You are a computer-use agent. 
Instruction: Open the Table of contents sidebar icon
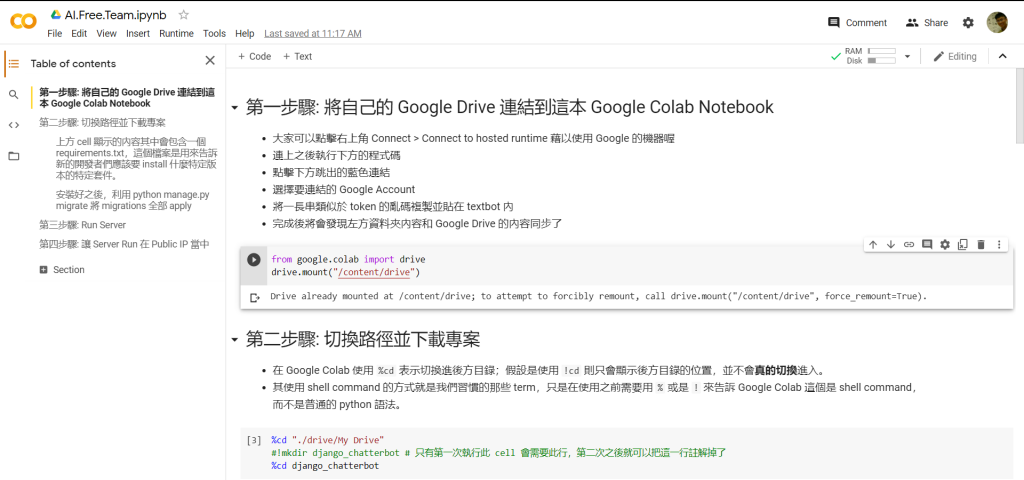coord(14,63)
